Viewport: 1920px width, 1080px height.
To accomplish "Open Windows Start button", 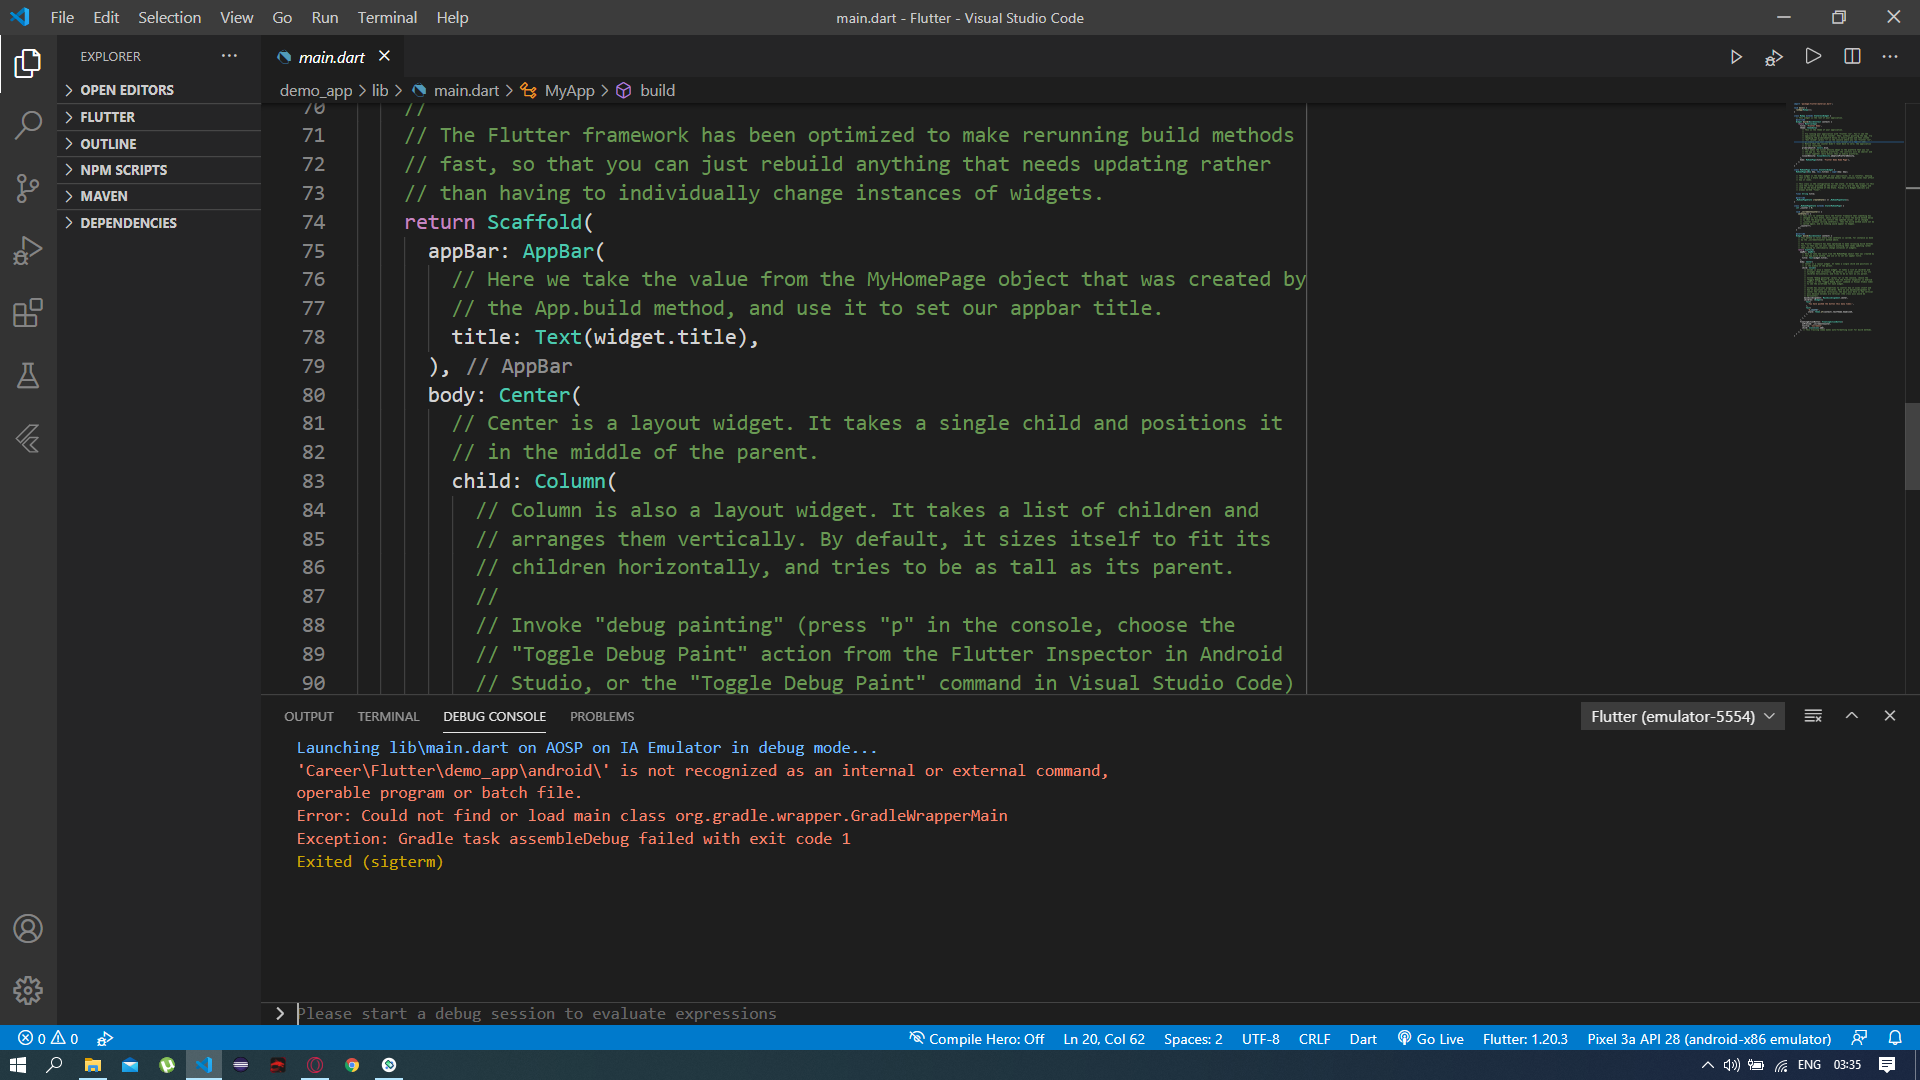I will tap(17, 1064).
